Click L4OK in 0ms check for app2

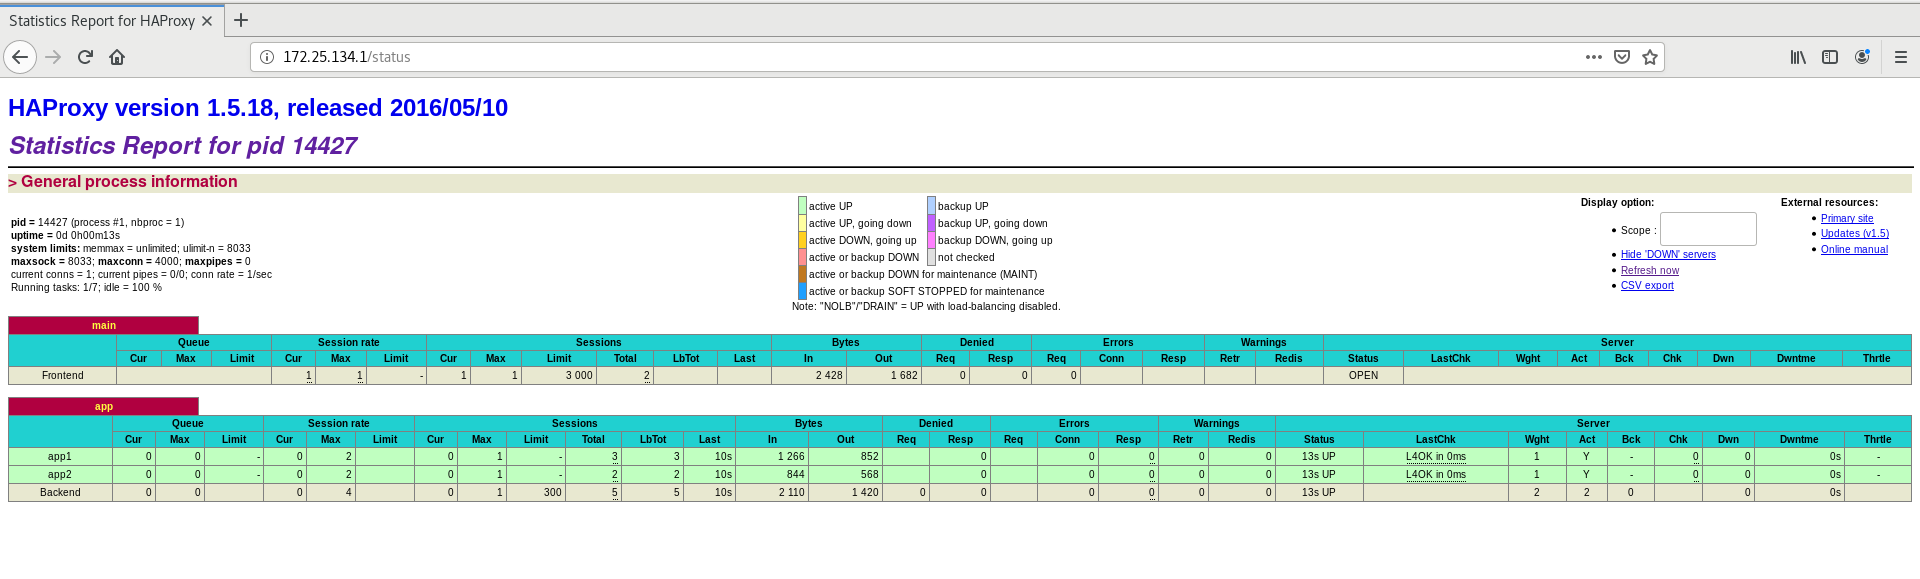1436,474
